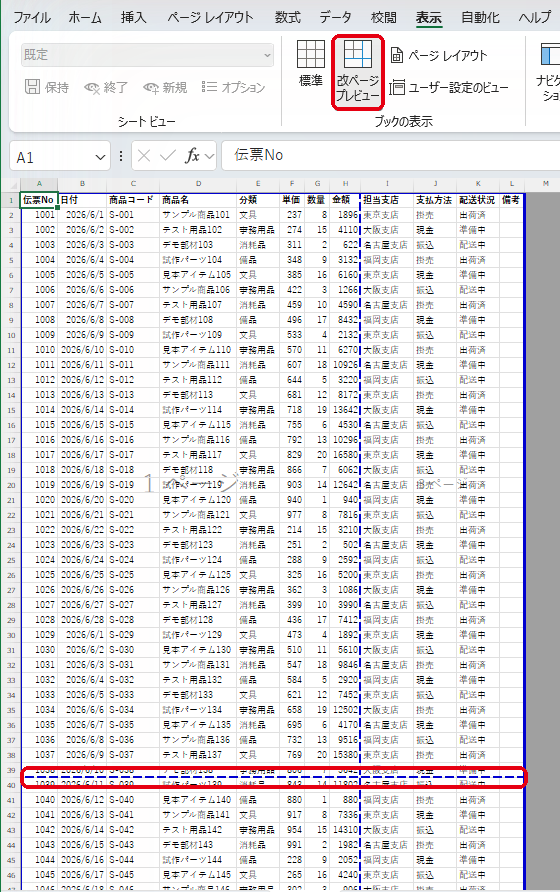Select row header 10
The width and height of the screenshot is (560, 892).
[11, 335]
